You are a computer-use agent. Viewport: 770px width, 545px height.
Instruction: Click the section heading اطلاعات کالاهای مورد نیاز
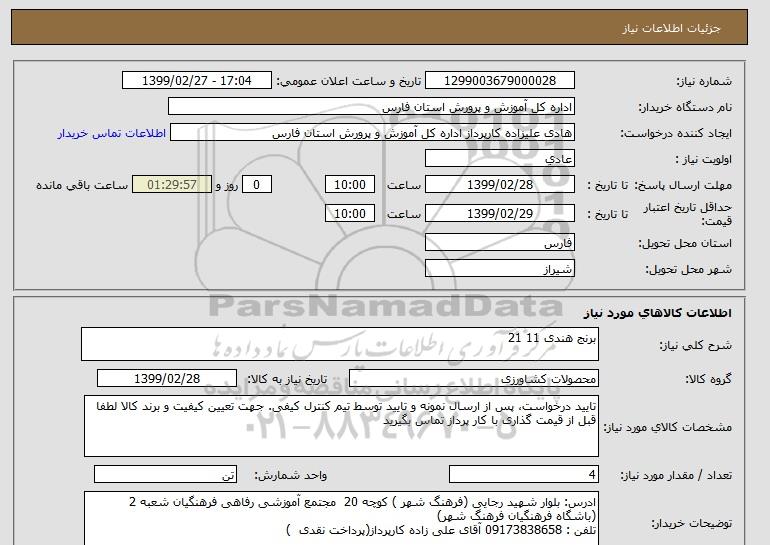[657, 313]
